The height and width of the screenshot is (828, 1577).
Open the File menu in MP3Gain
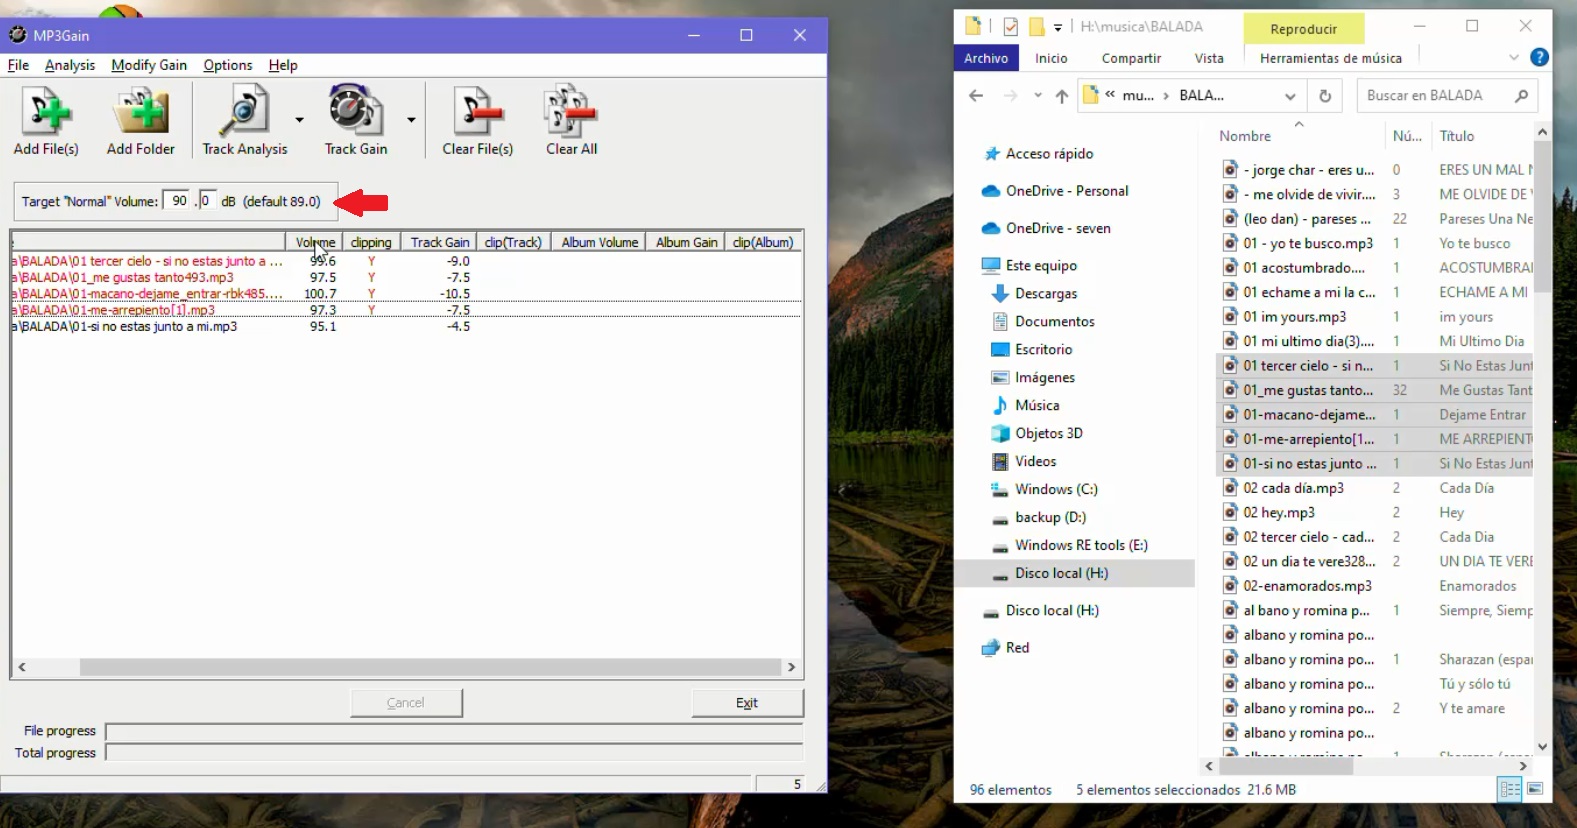18,65
